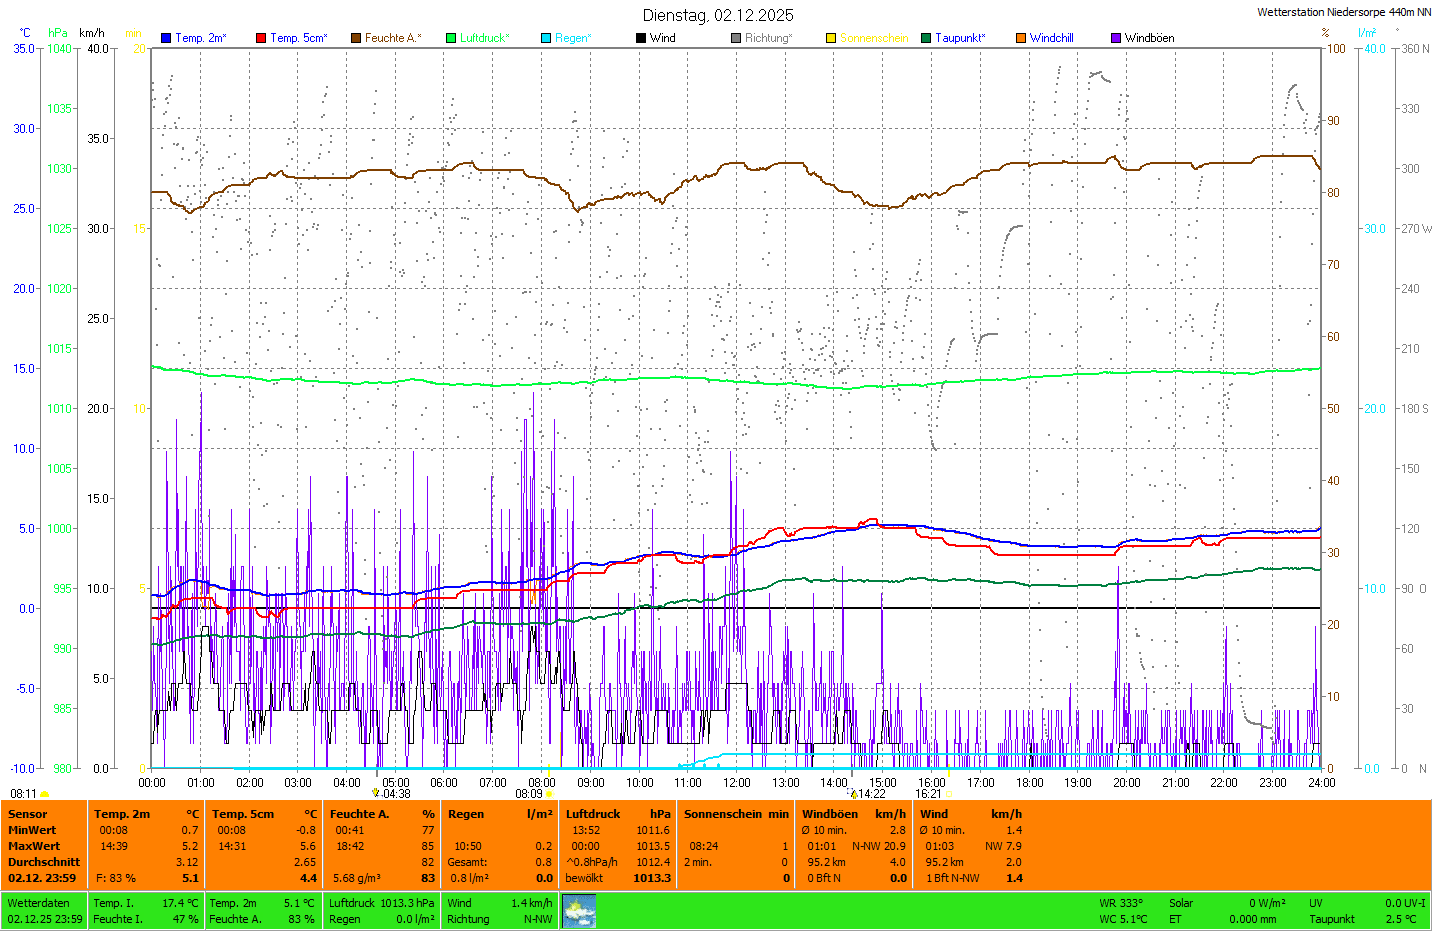Image resolution: width=1432 pixels, height=931 pixels.
Task: Click the yellow Sonnenschein legend square
Action: coord(831,38)
